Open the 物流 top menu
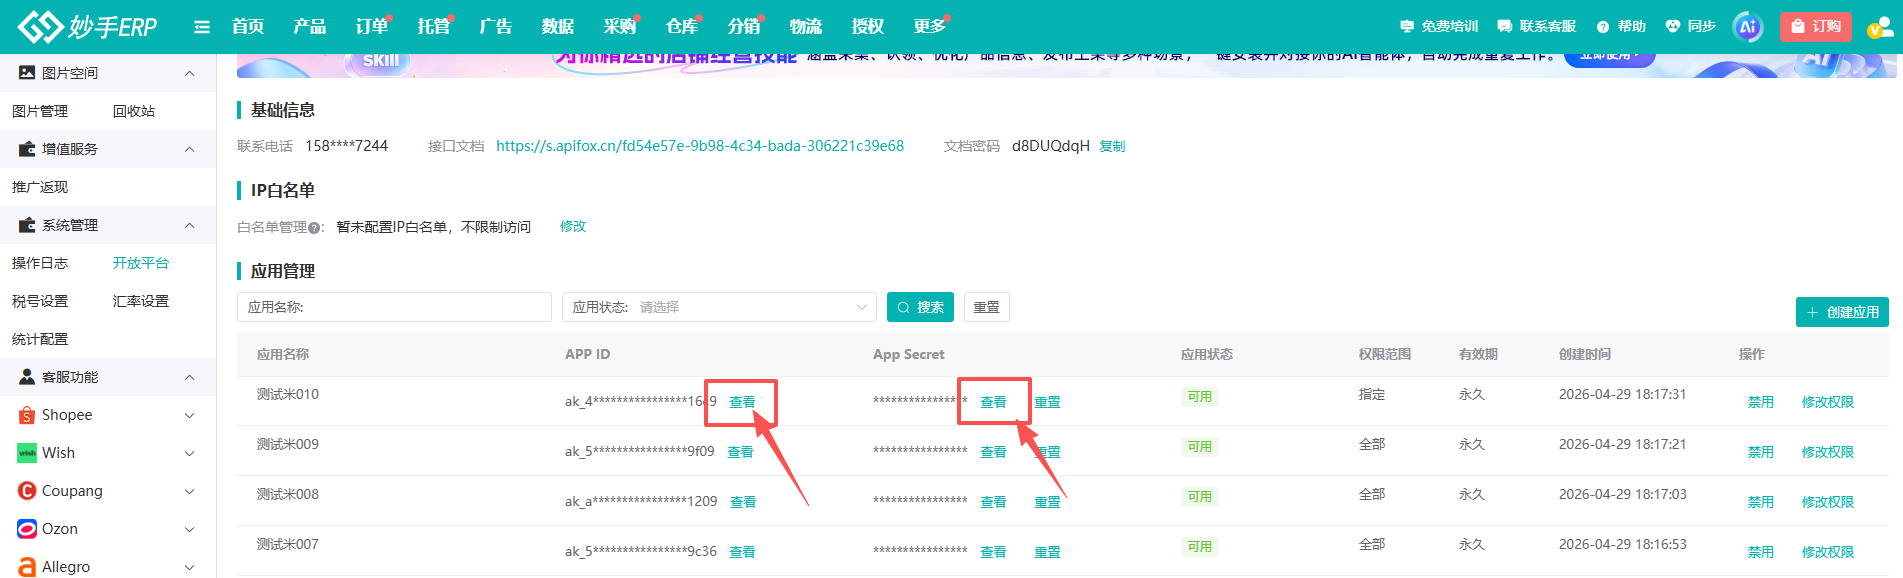This screenshot has width=1903, height=578. (806, 27)
